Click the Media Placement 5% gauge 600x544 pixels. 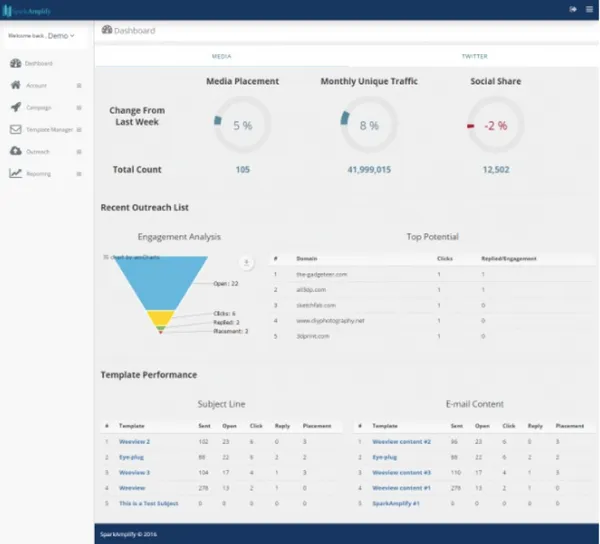point(243,125)
